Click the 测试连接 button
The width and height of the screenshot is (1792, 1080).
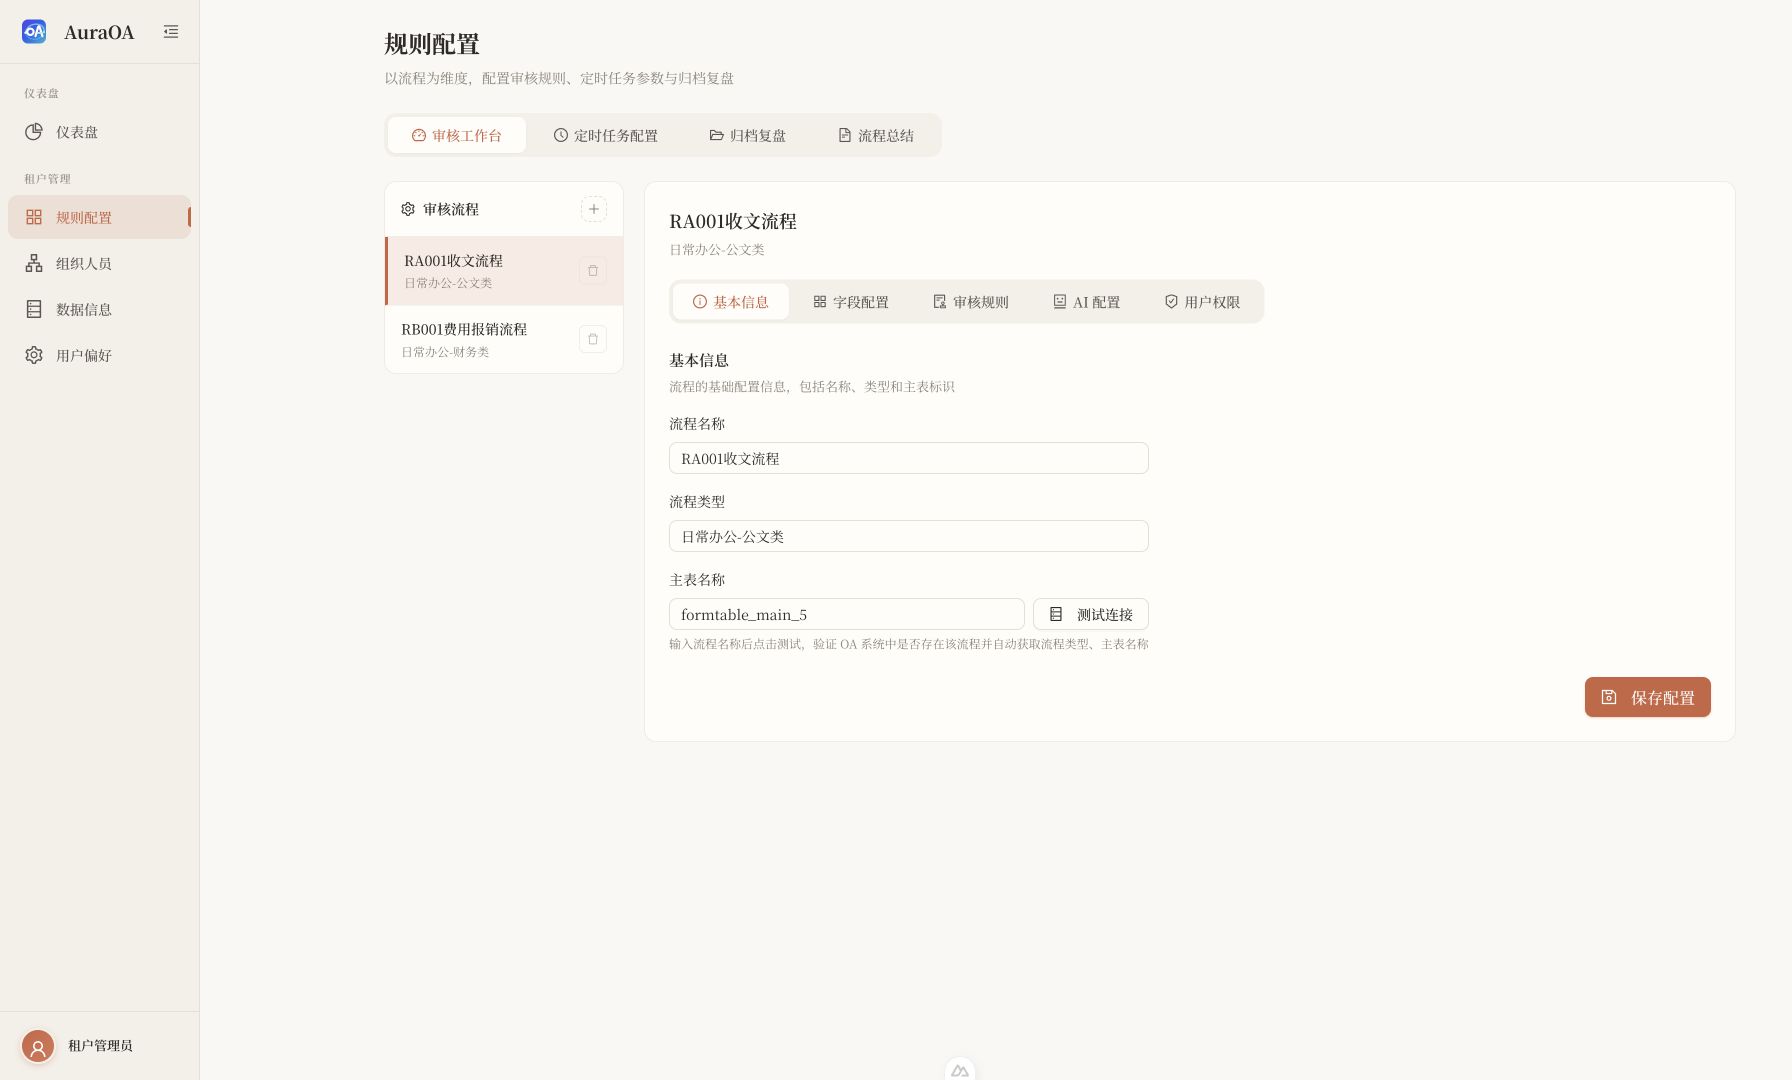tap(1091, 614)
